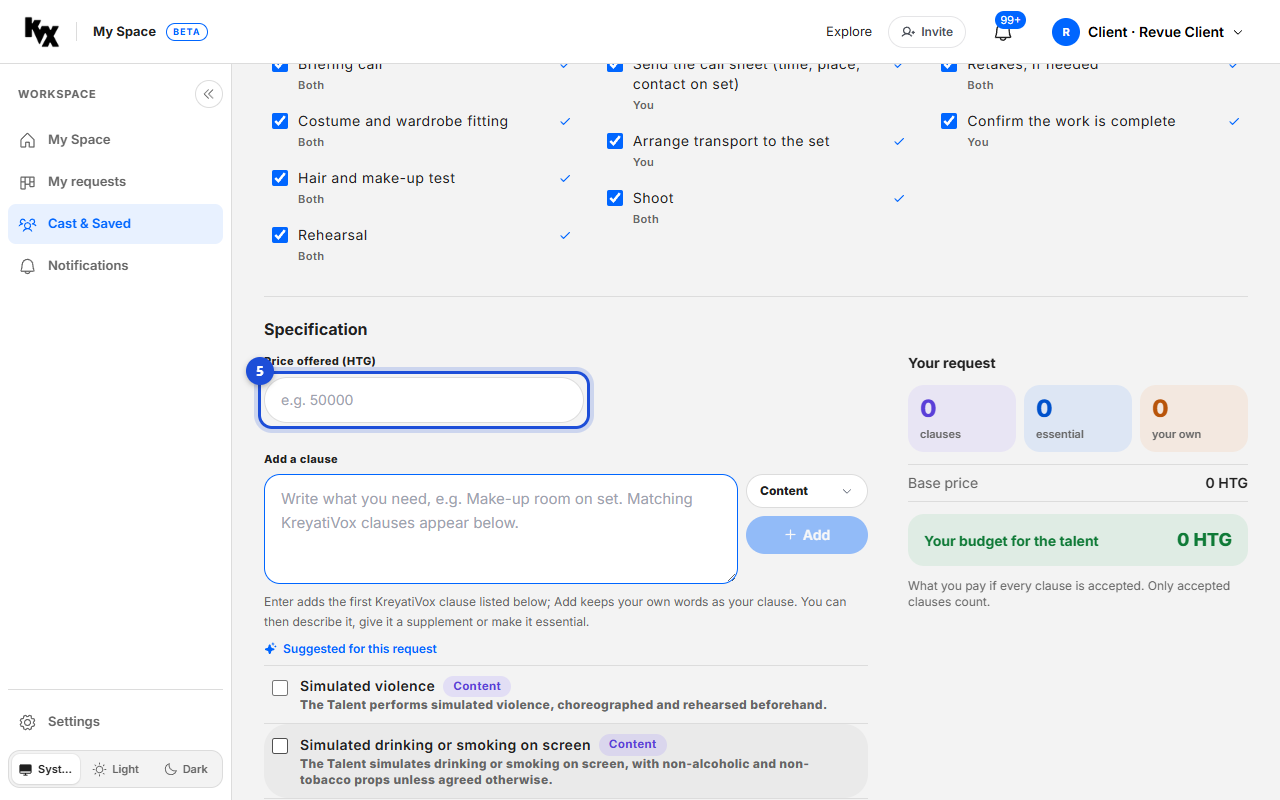The image size is (1280, 800).
Task: Select the your own count card
Action: 1194,418
